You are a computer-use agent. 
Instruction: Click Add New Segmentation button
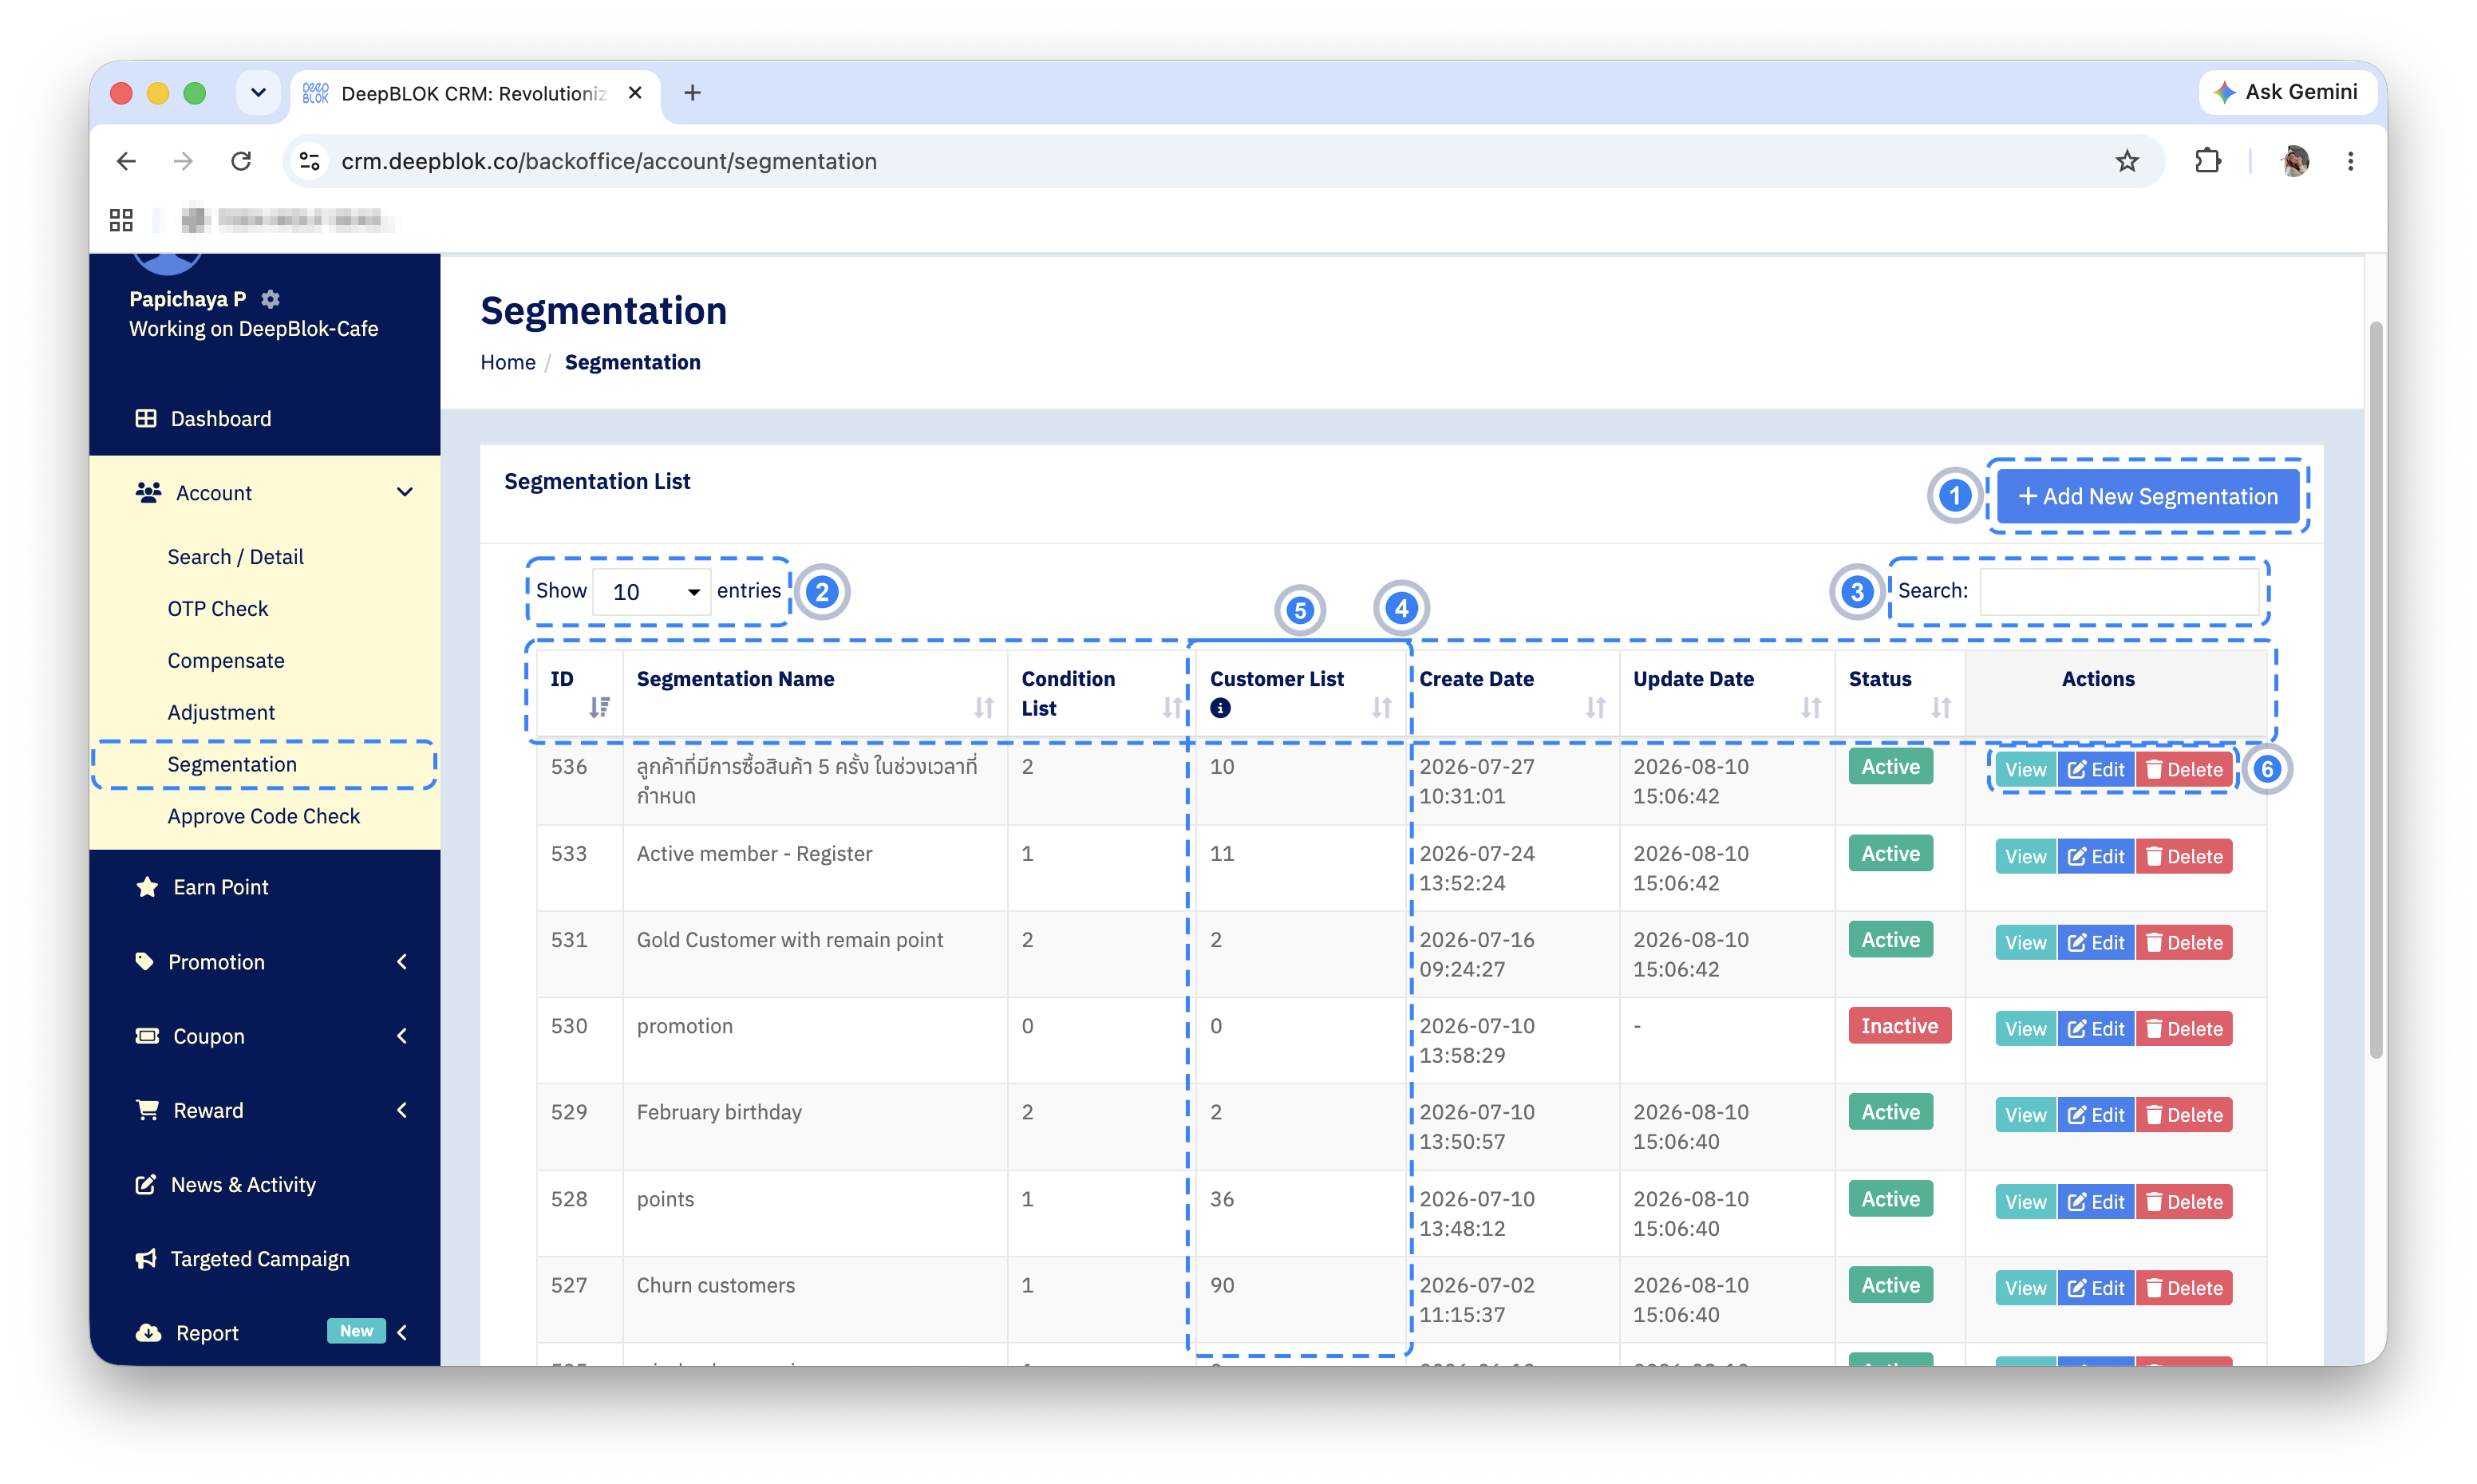coord(2147,497)
